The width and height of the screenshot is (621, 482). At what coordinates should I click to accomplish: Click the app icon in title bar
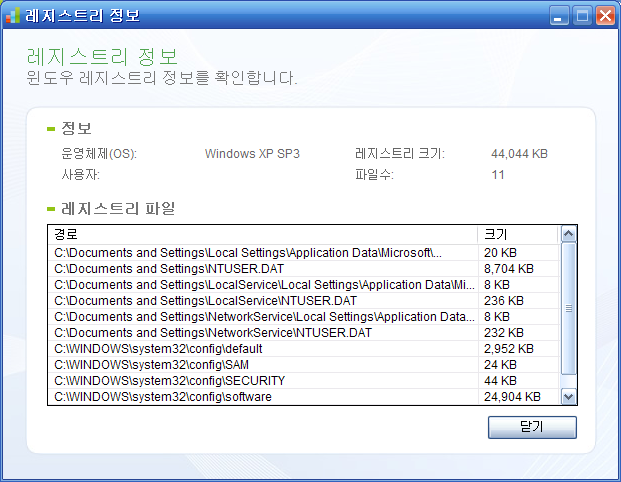pyautogui.click(x=13, y=15)
